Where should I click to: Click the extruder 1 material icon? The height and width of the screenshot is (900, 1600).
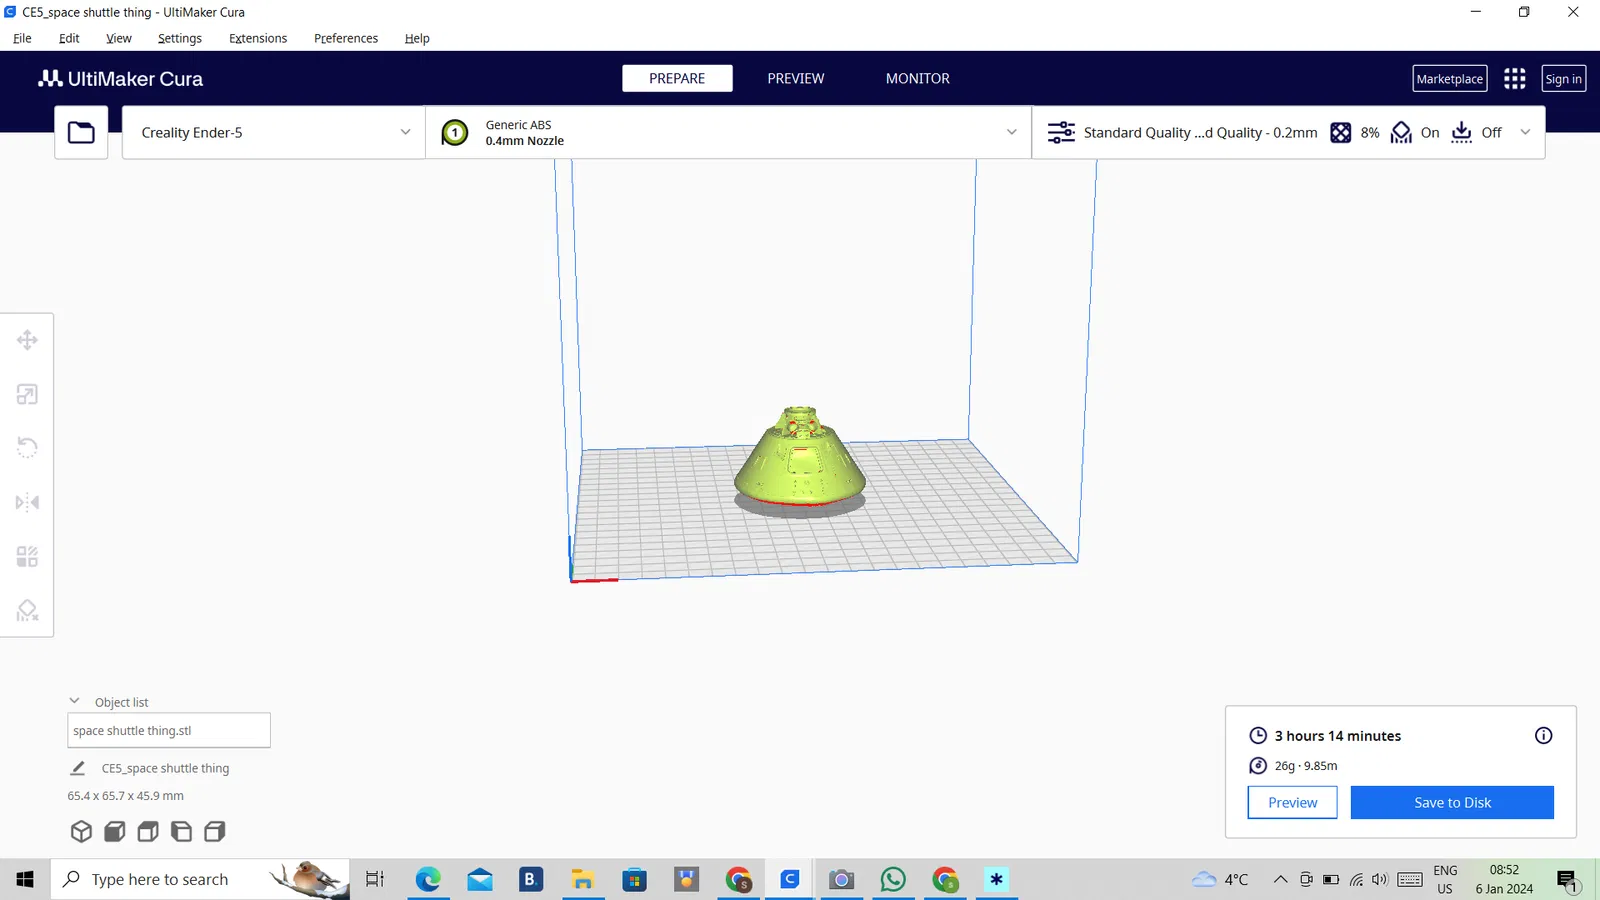455,132
